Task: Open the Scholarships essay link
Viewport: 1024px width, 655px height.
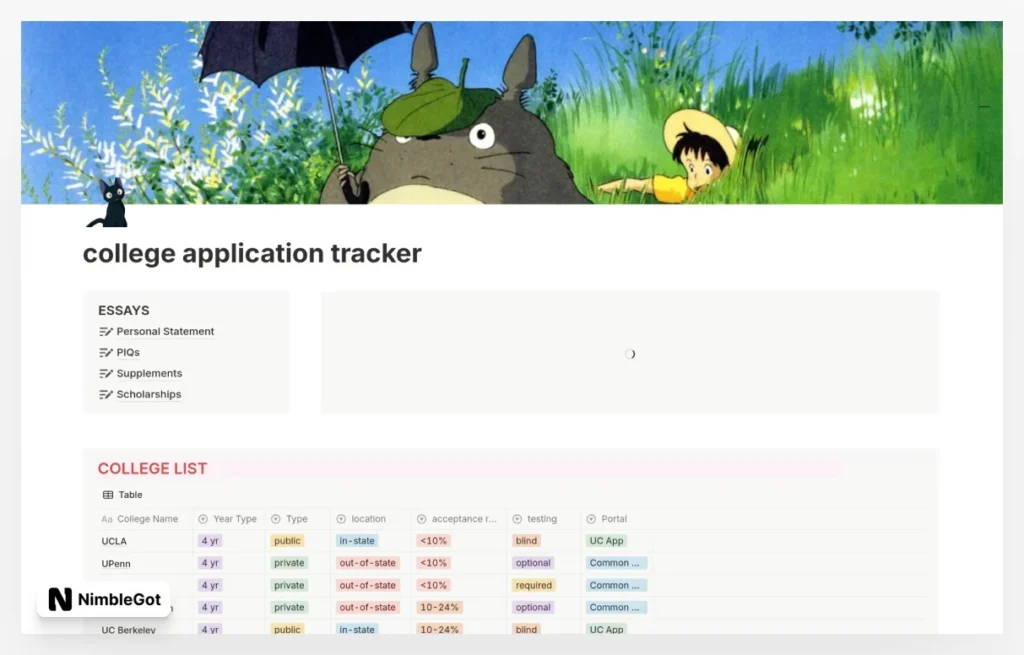Action: pyautogui.click(x=149, y=394)
